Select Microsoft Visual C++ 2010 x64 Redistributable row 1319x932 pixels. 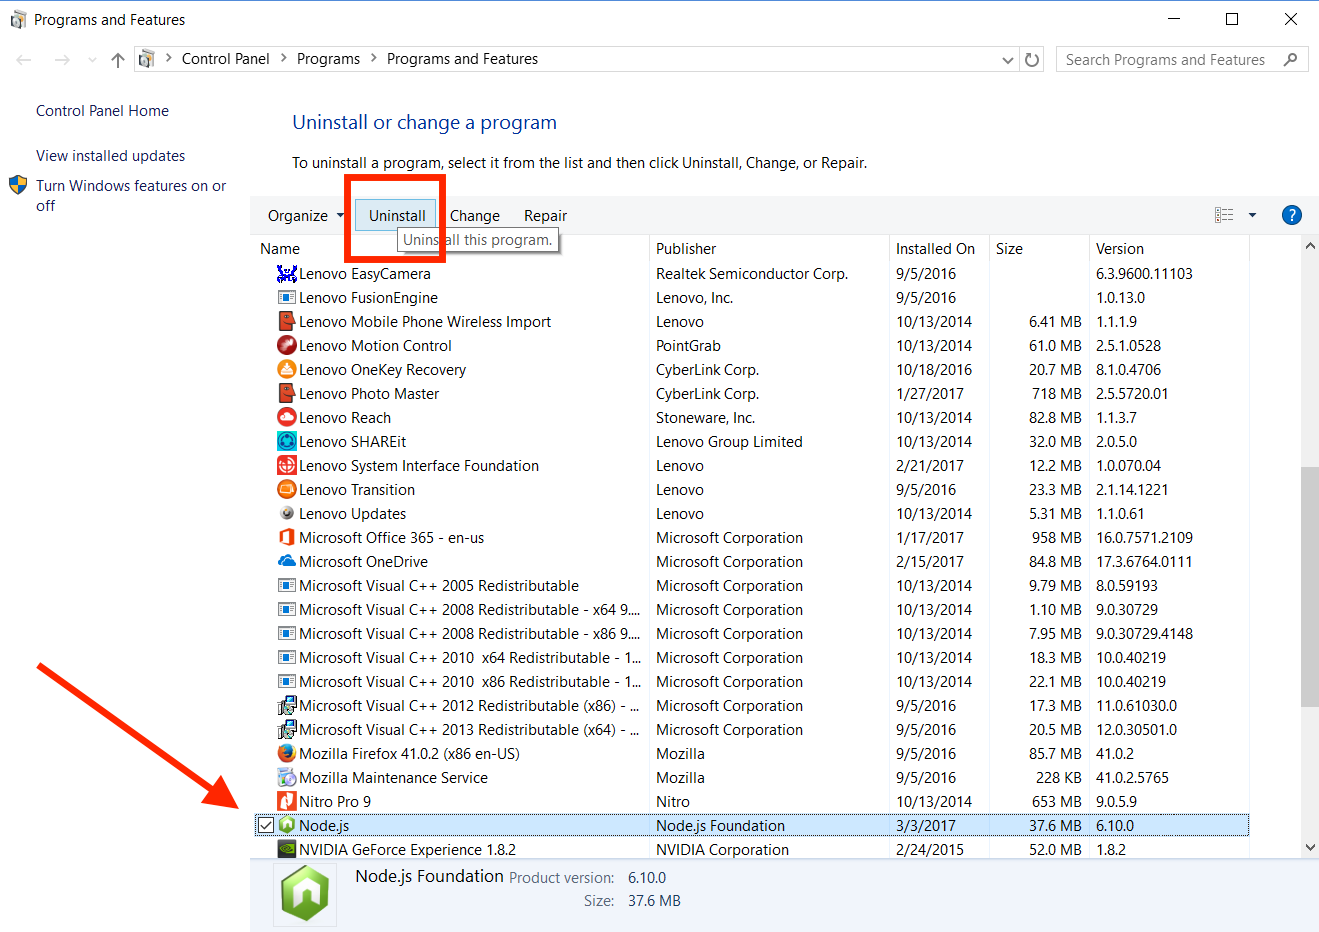(750, 657)
